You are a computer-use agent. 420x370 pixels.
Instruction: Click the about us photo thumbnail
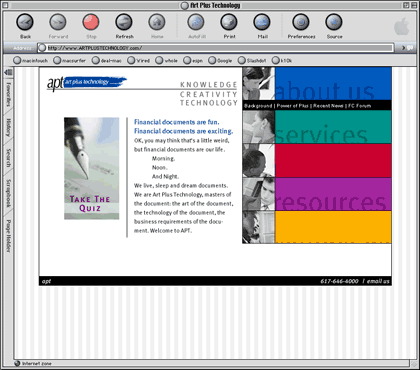259,83
